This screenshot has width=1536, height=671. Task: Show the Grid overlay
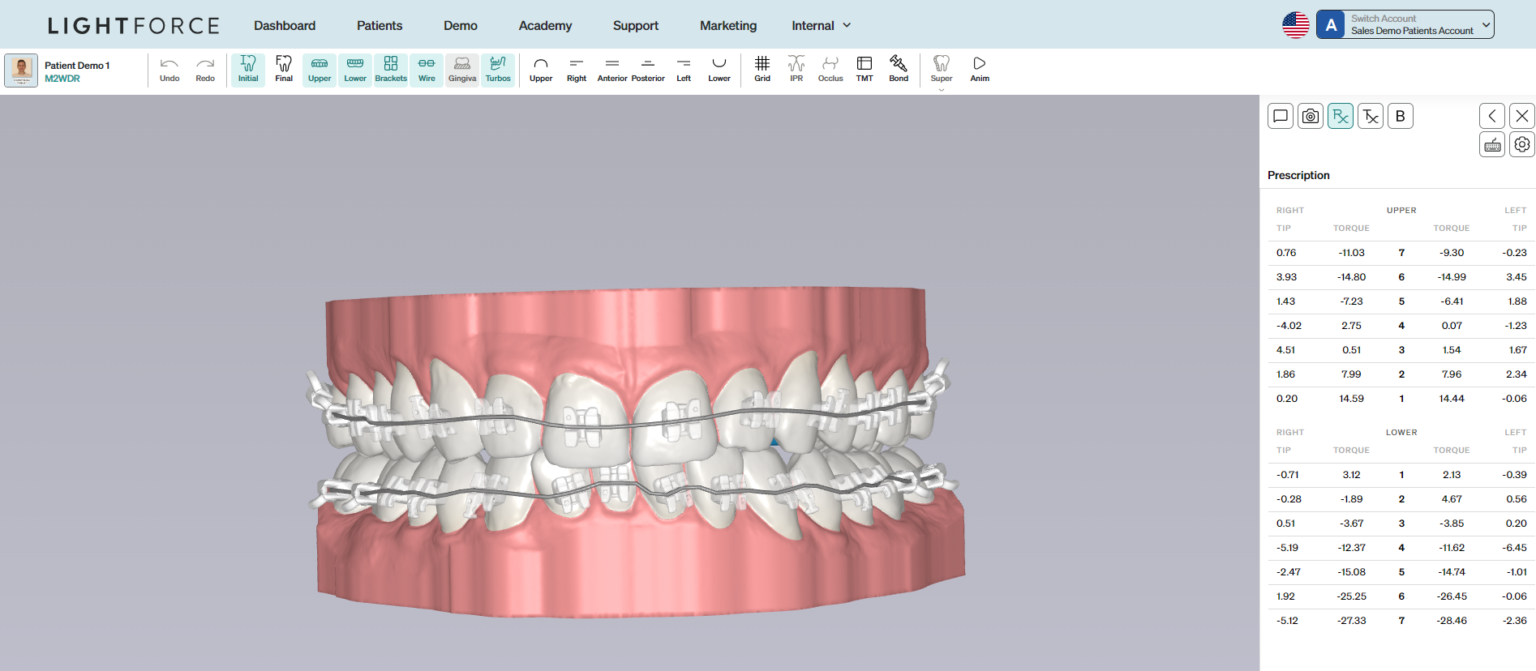pos(762,69)
